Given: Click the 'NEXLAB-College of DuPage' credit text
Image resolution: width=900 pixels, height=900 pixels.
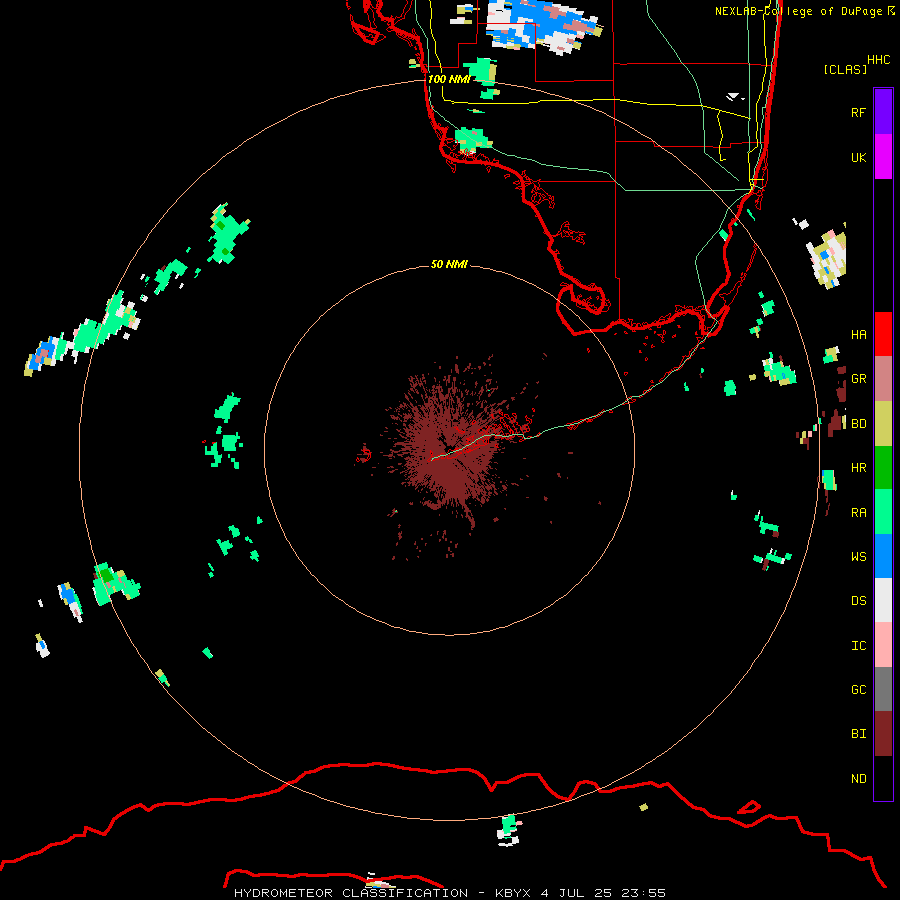Looking at the screenshot, I should coord(798,11).
